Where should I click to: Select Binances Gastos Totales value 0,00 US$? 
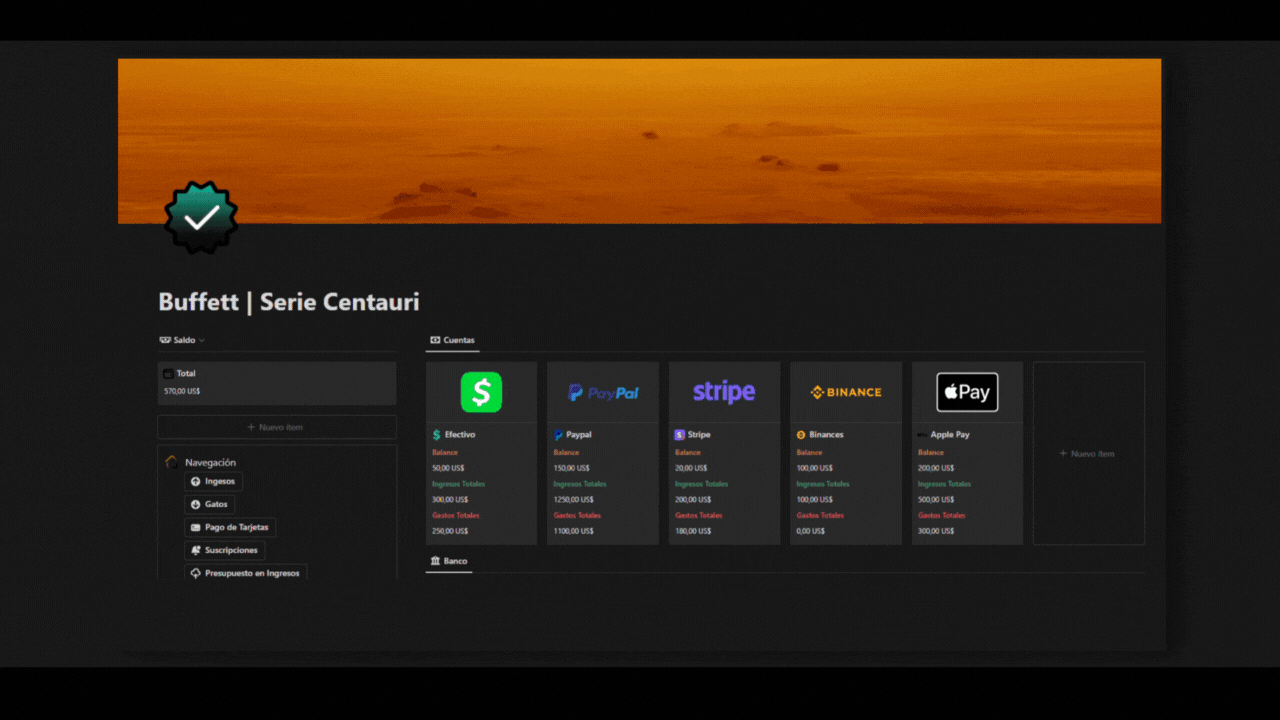811,531
